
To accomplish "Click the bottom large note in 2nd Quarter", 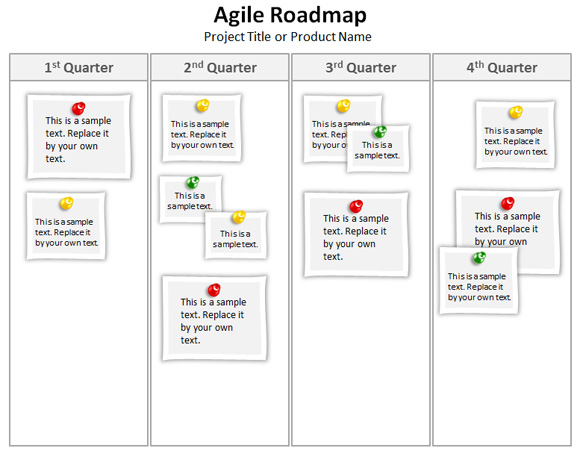I will point(215,318).
